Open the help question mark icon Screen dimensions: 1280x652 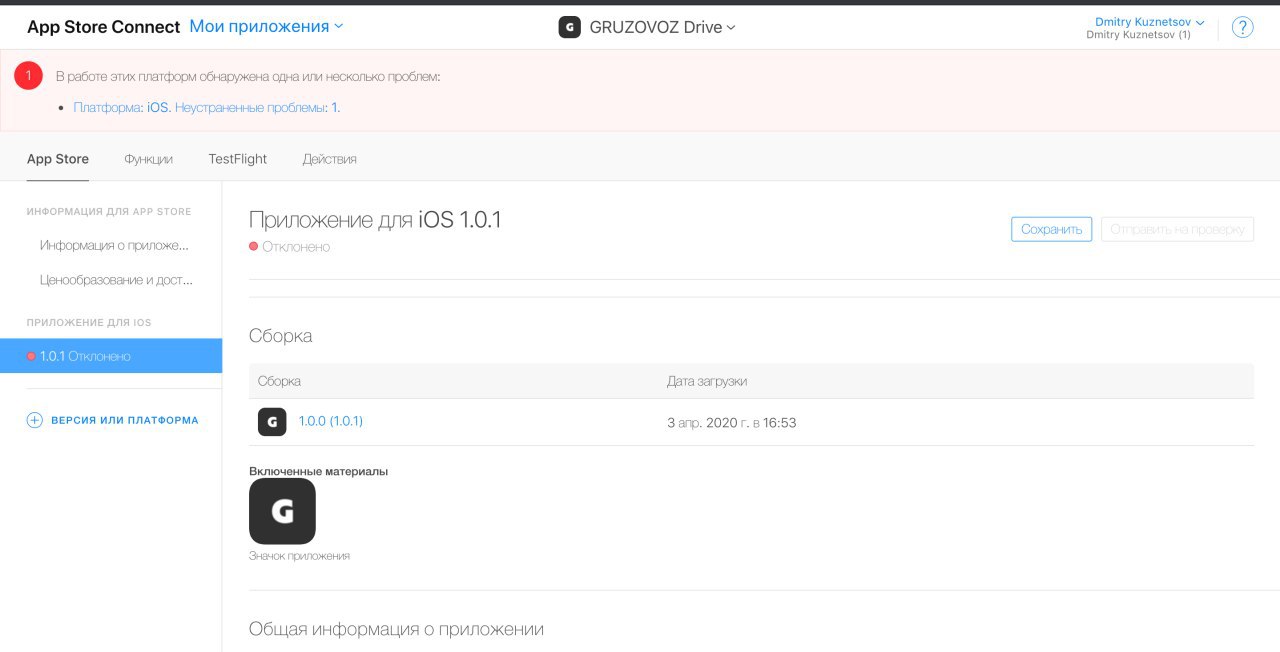pyautogui.click(x=1242, y=28)
